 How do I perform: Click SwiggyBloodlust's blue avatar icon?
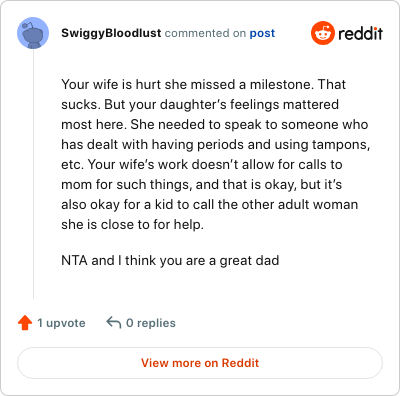point(33,33)
